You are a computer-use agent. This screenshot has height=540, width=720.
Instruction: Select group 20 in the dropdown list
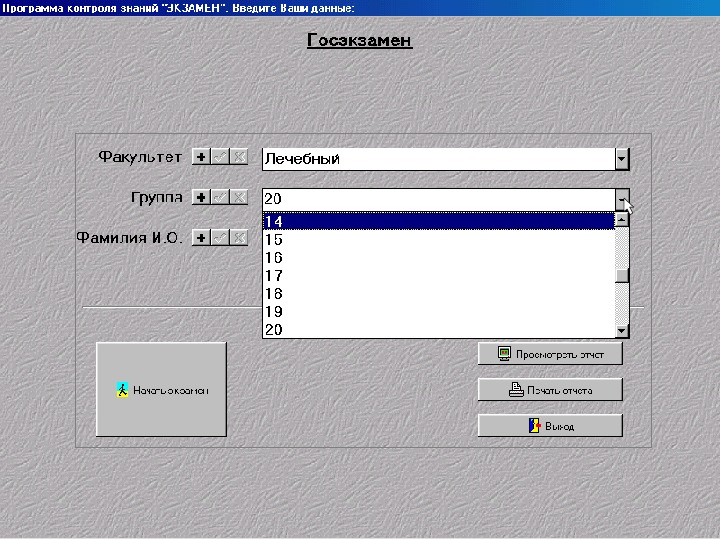pyautogui.click(x=439, y=329)
